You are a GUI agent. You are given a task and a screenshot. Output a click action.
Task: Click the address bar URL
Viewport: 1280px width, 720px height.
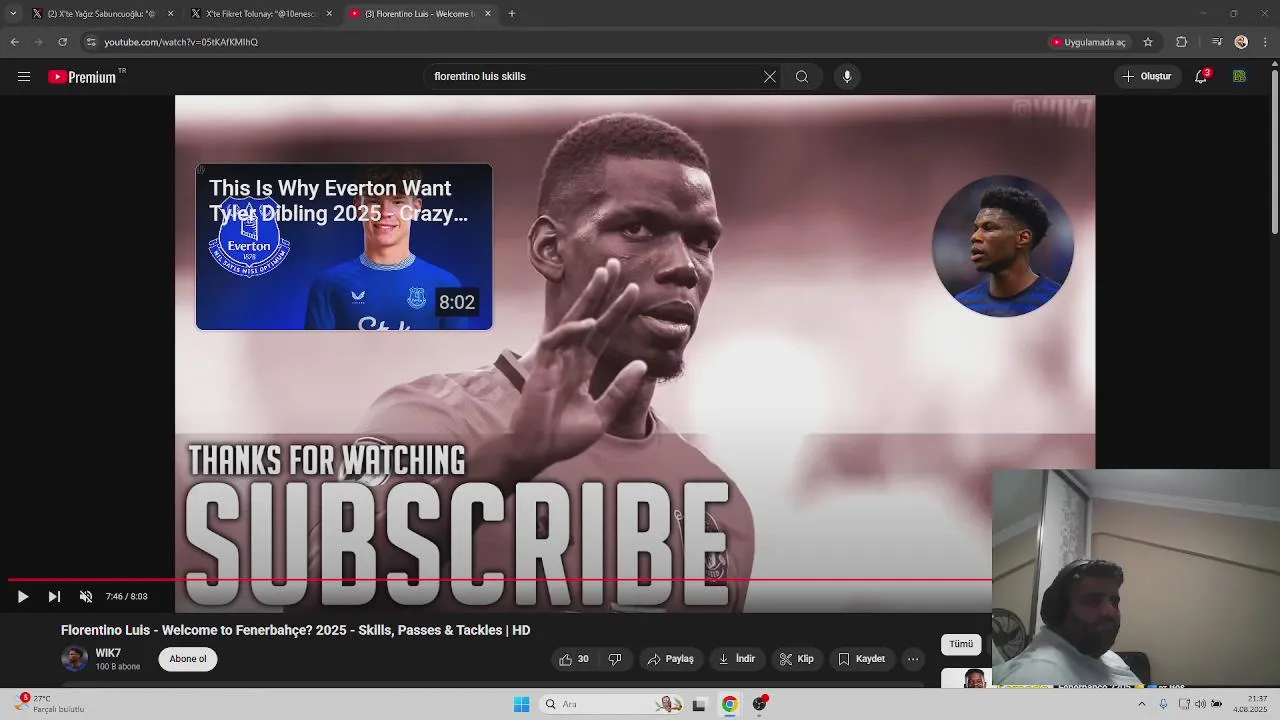181,42
